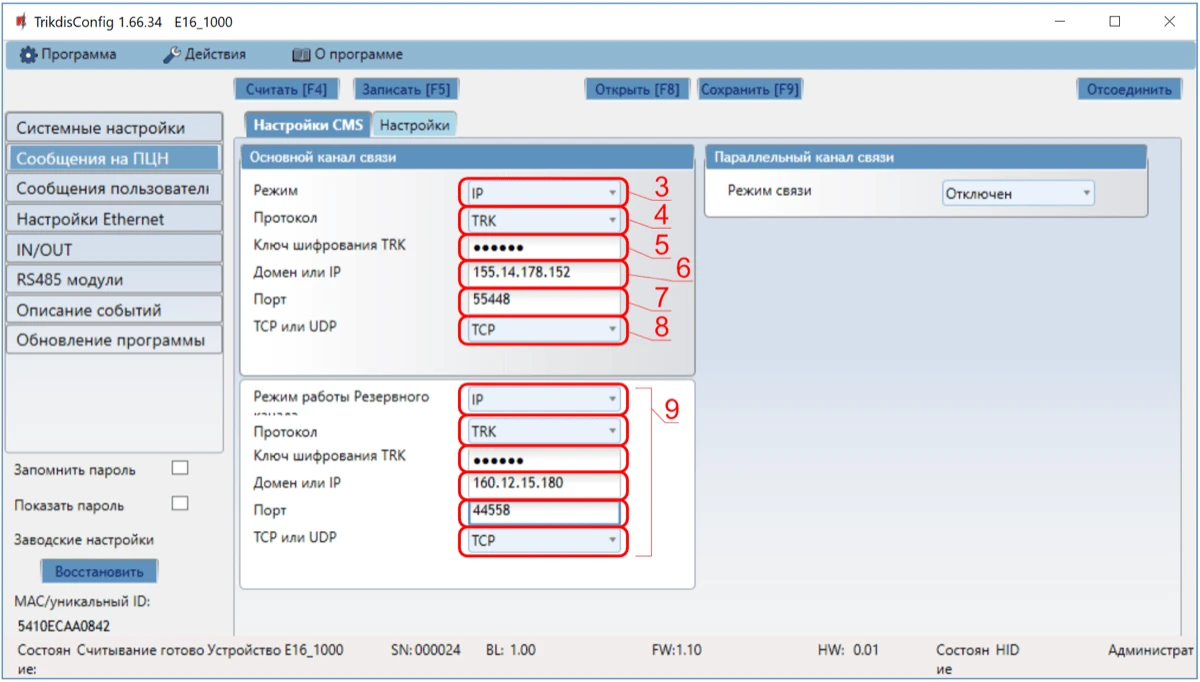Click the book icon beside О программе
The width and height of the screenshot is (1200, 682).
coord(300,55)
